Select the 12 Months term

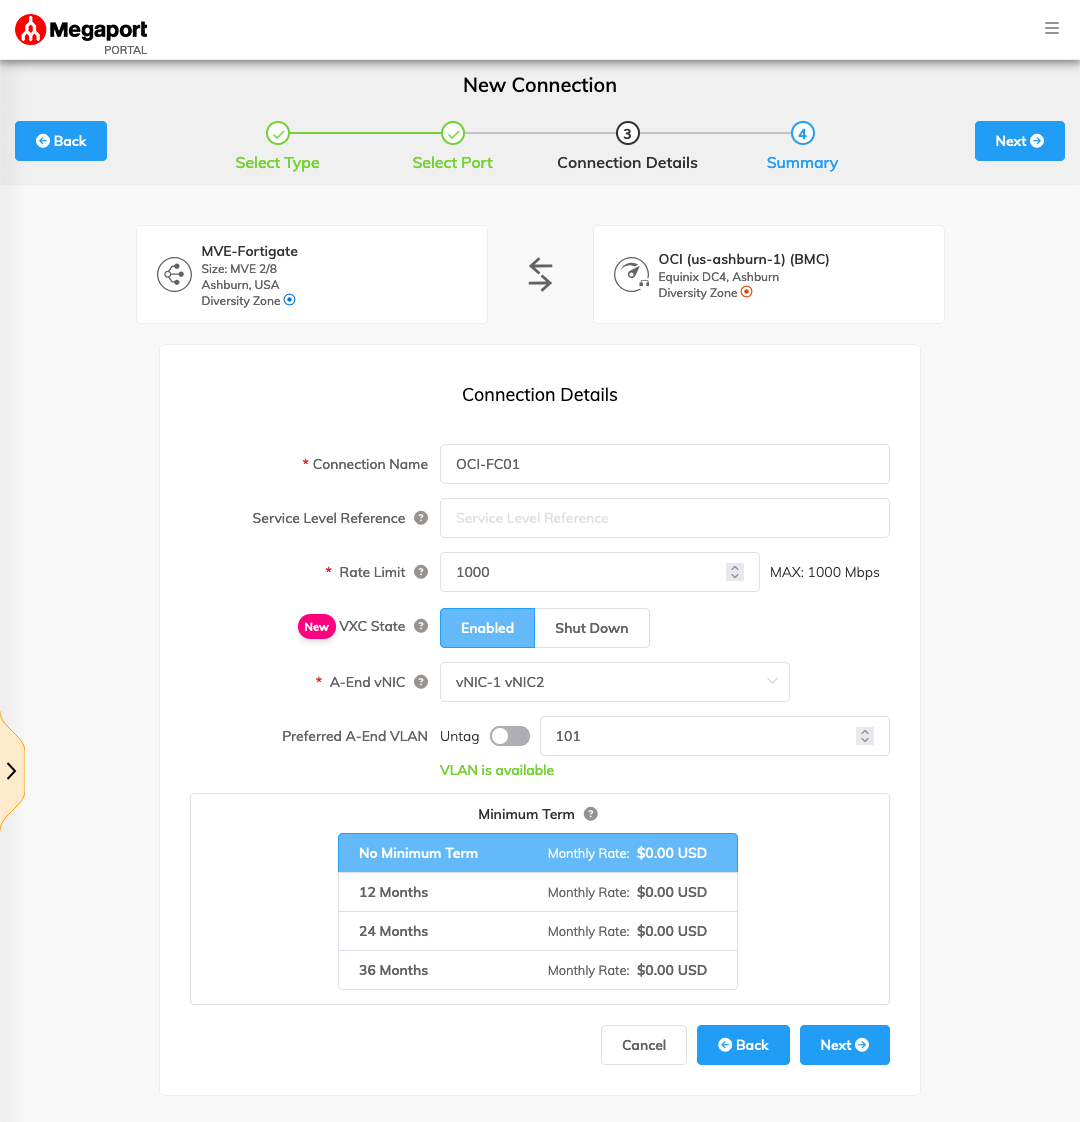coord(538,892)
